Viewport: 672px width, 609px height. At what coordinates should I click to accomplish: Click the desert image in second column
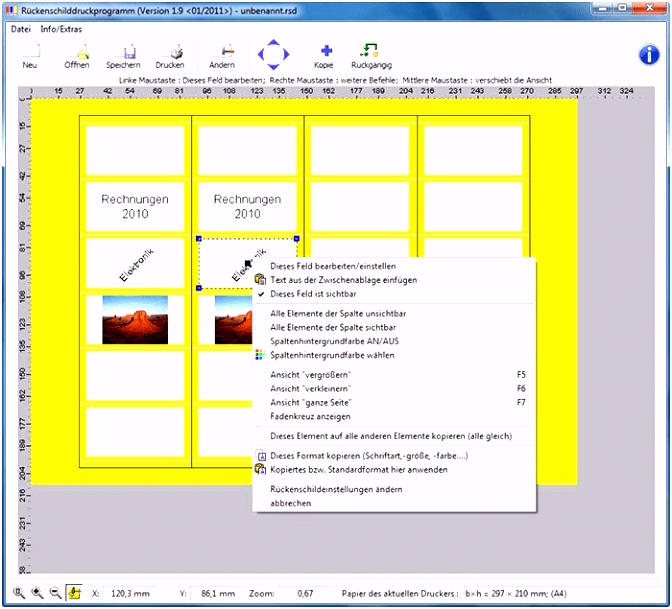click(233, 320)
